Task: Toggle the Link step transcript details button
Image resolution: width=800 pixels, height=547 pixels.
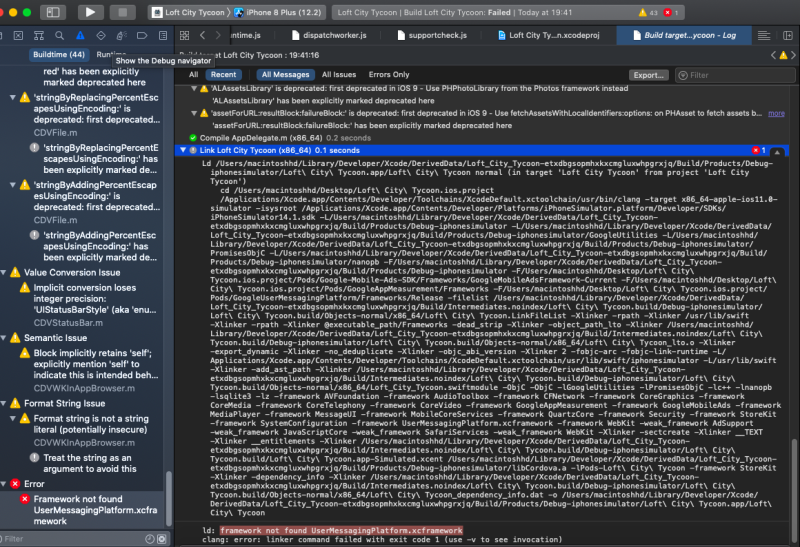Action: [777, 152]
